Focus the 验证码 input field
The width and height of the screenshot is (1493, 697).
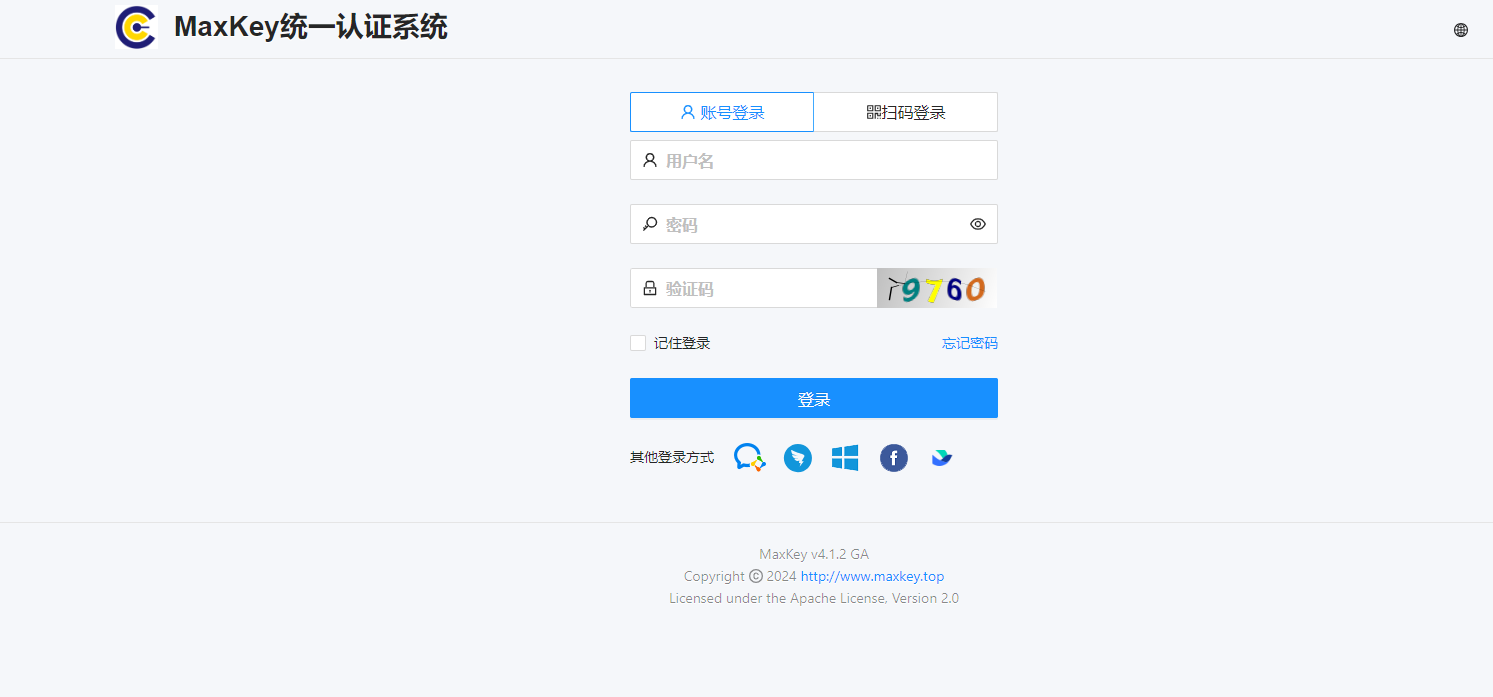tap(754, 288)
